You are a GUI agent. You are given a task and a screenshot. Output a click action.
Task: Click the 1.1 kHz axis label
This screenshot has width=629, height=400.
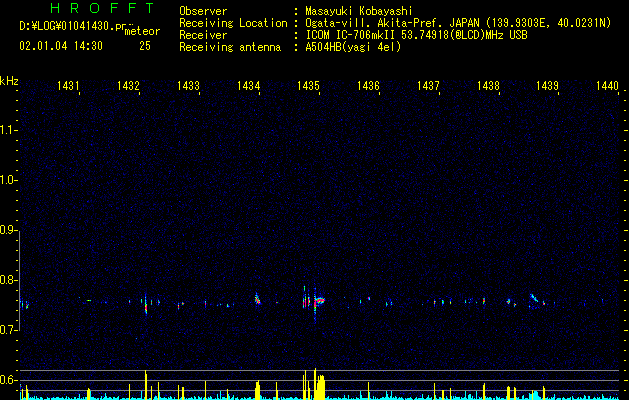(x=9, y=130)
